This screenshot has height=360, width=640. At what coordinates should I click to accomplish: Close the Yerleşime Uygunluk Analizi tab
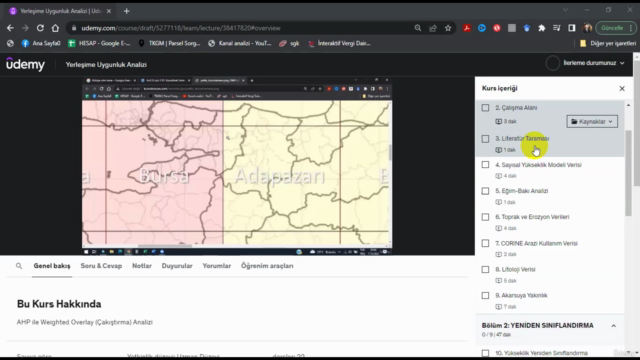pyautogui.click(x=109, y=11)
